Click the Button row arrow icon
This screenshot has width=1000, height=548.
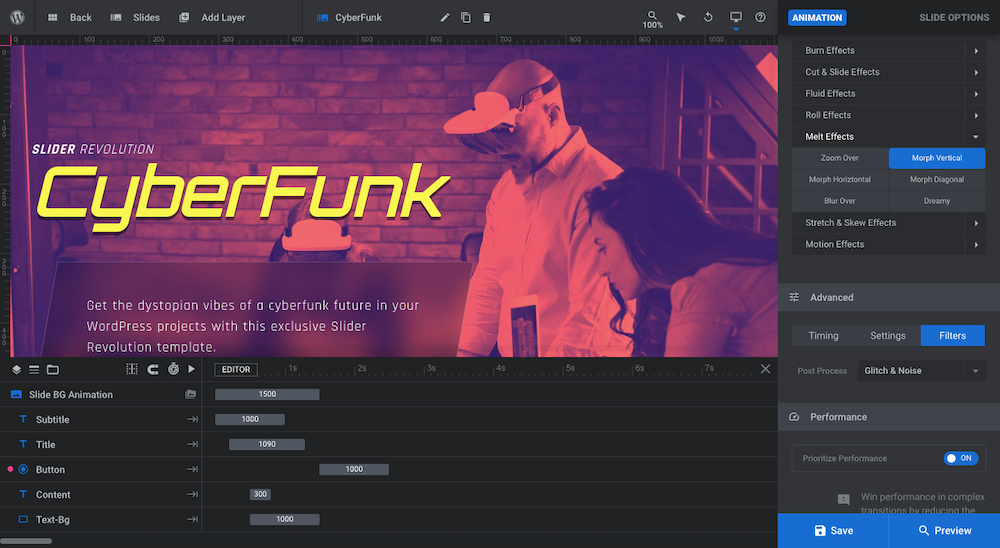click(x=192, y=470)
